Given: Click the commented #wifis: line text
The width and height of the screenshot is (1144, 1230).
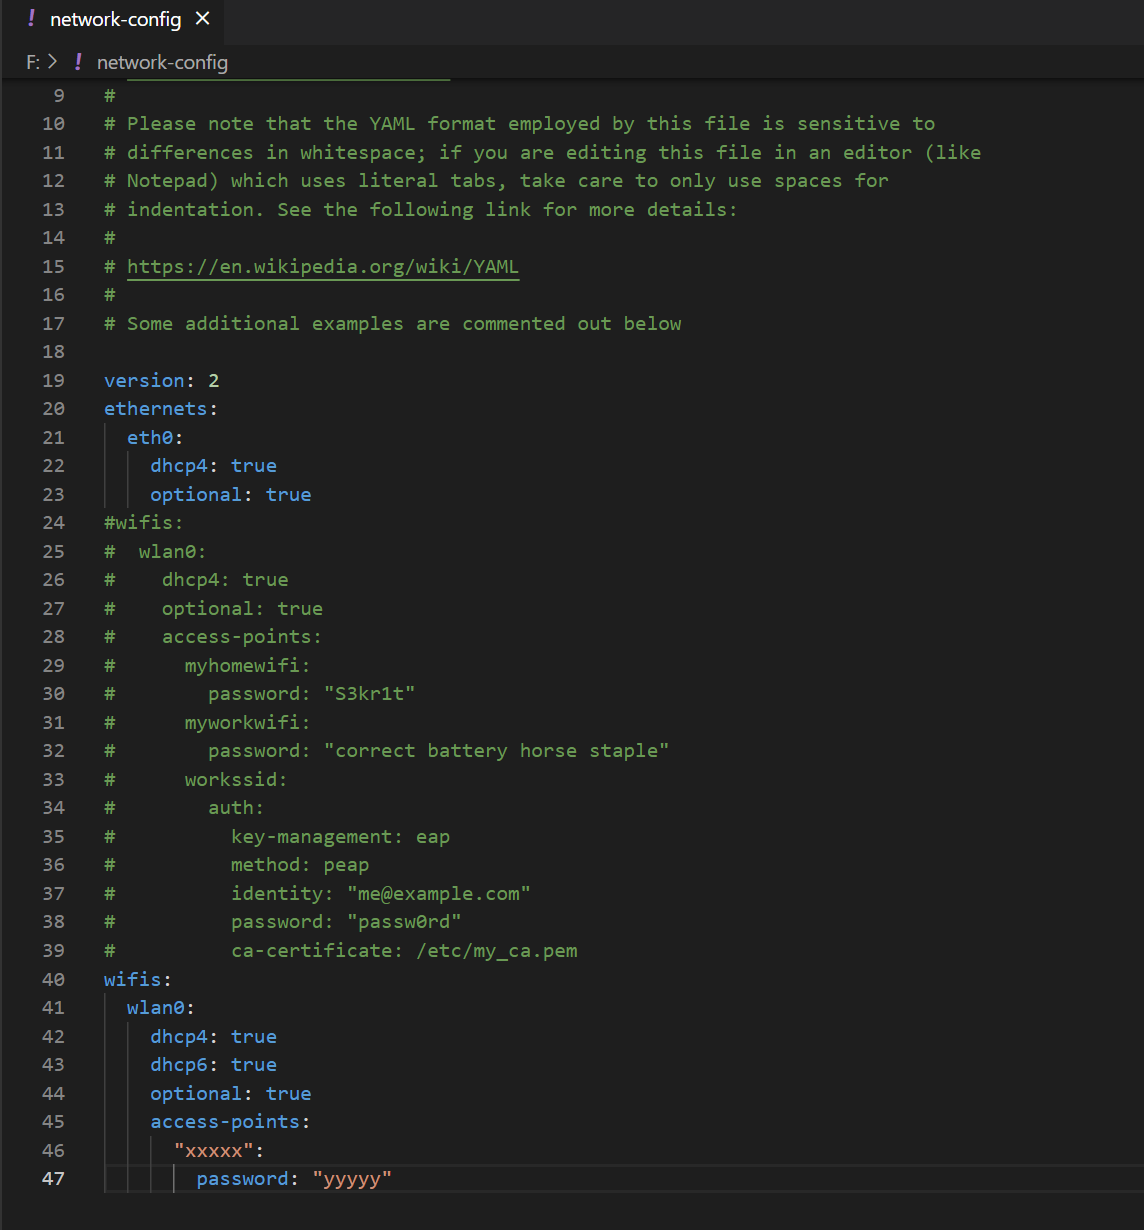Looking at the screenshot, I should (x=144, y=522).
